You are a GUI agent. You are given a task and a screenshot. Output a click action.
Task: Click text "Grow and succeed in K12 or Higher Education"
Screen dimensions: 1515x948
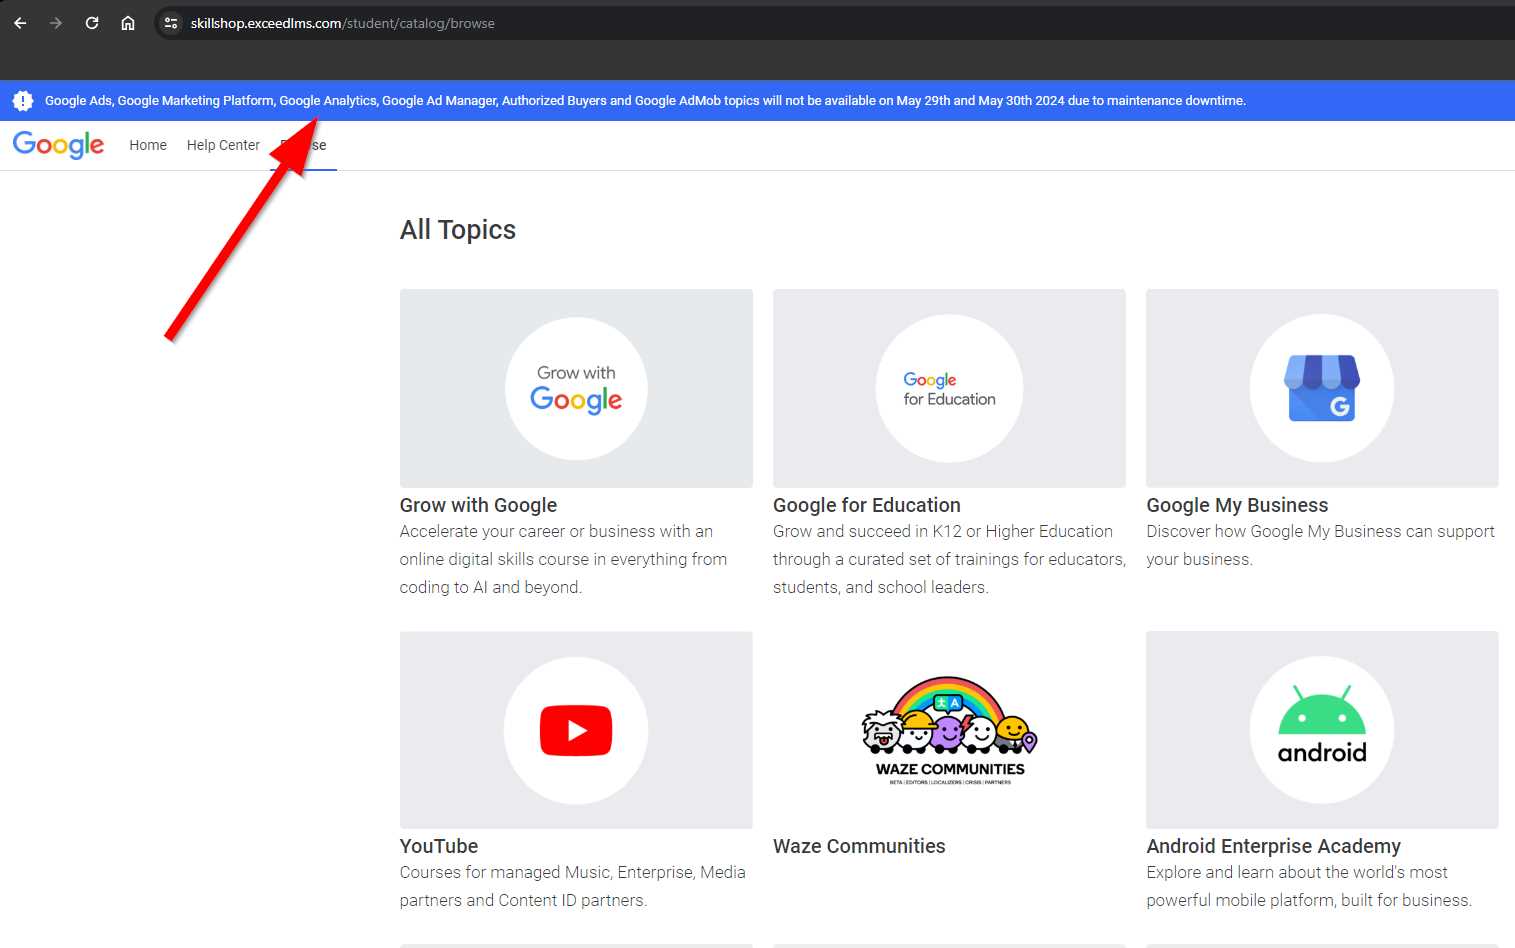(x=943, y=531)
